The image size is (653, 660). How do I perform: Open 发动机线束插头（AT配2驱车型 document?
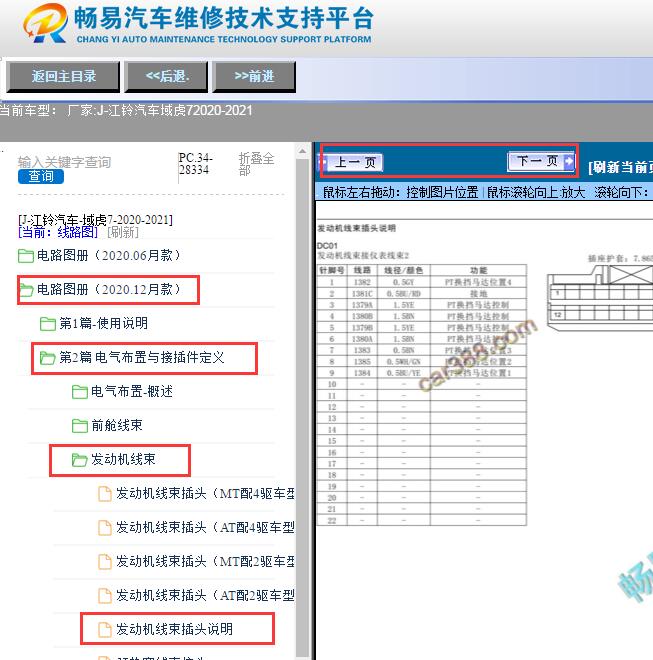click(x=205, y=596)
